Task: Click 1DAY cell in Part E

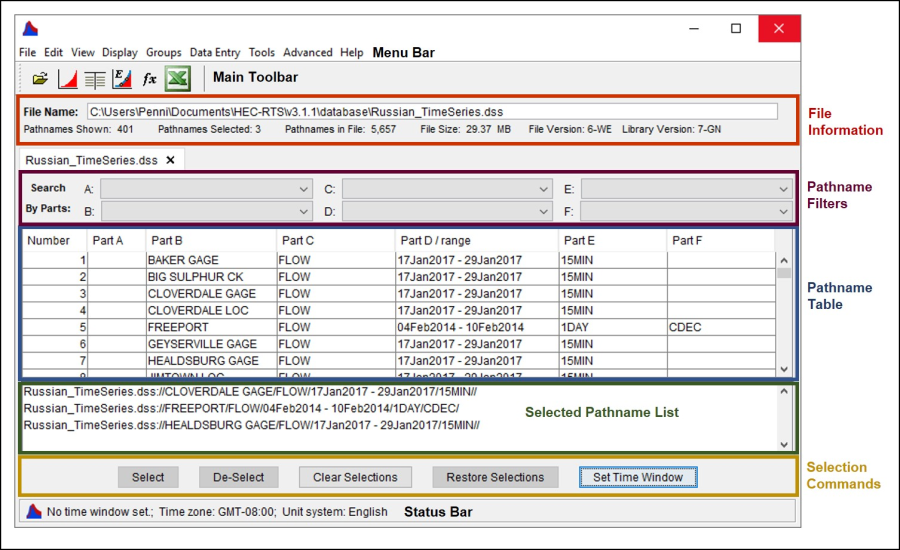Action: coord(612,327)
